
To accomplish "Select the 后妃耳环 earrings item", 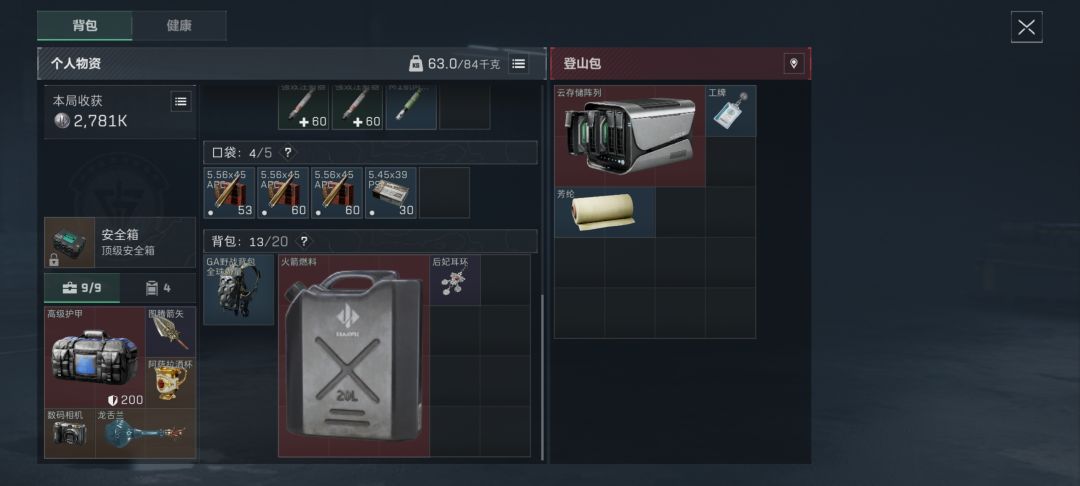I will 455,280.
